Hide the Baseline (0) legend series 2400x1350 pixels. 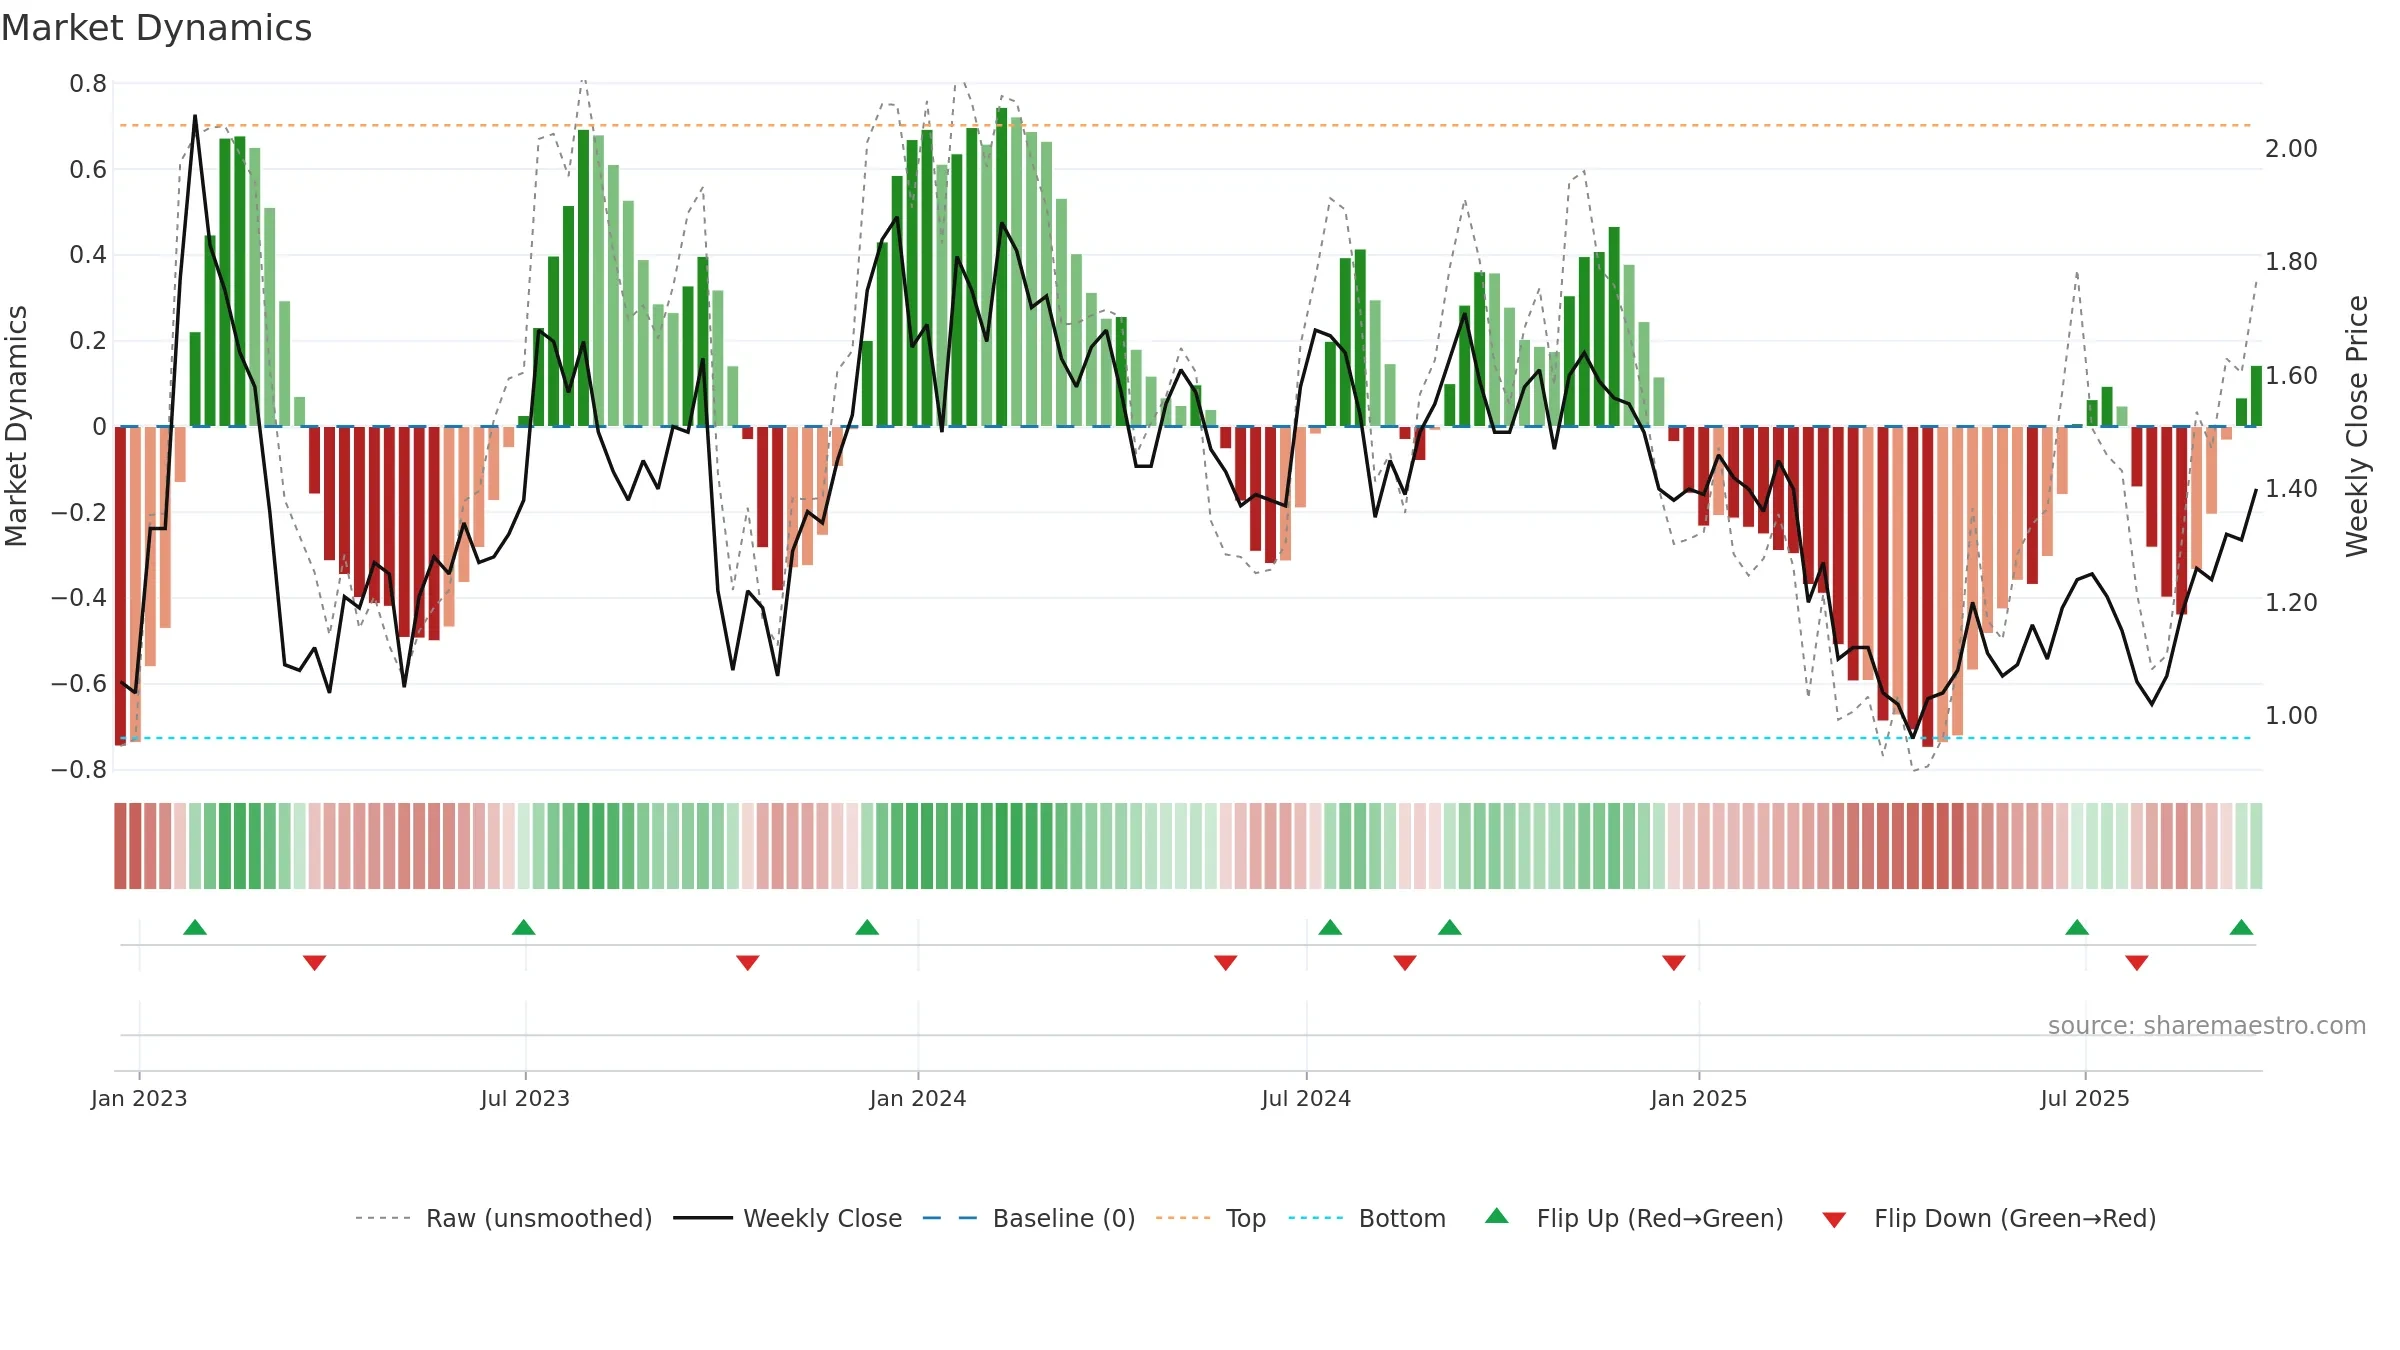click(1029, 1218)
